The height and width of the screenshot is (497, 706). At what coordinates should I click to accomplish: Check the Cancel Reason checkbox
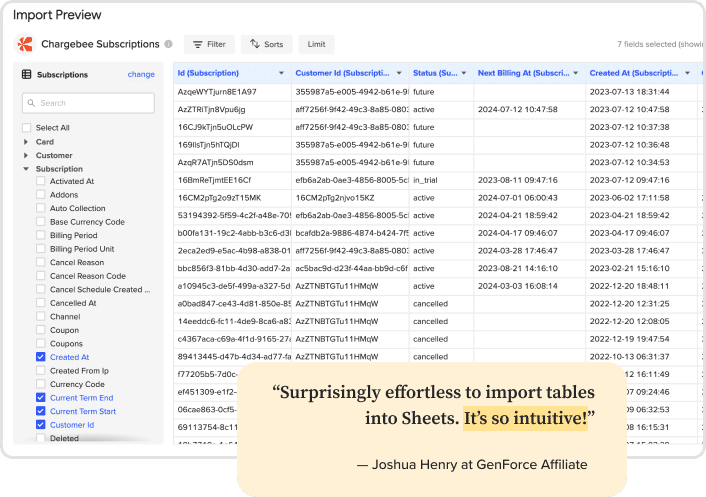coord(41,262)
